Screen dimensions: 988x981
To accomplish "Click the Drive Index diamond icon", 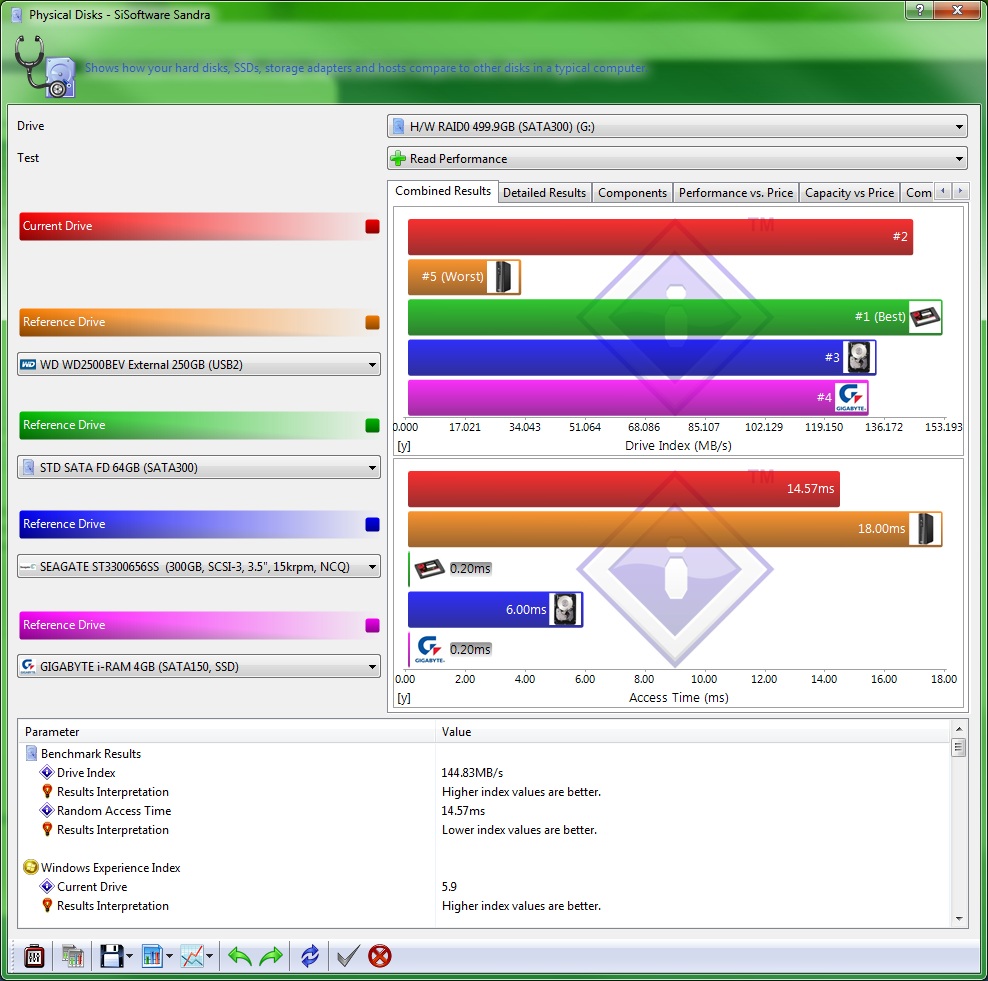I will (x=47, y=772).
